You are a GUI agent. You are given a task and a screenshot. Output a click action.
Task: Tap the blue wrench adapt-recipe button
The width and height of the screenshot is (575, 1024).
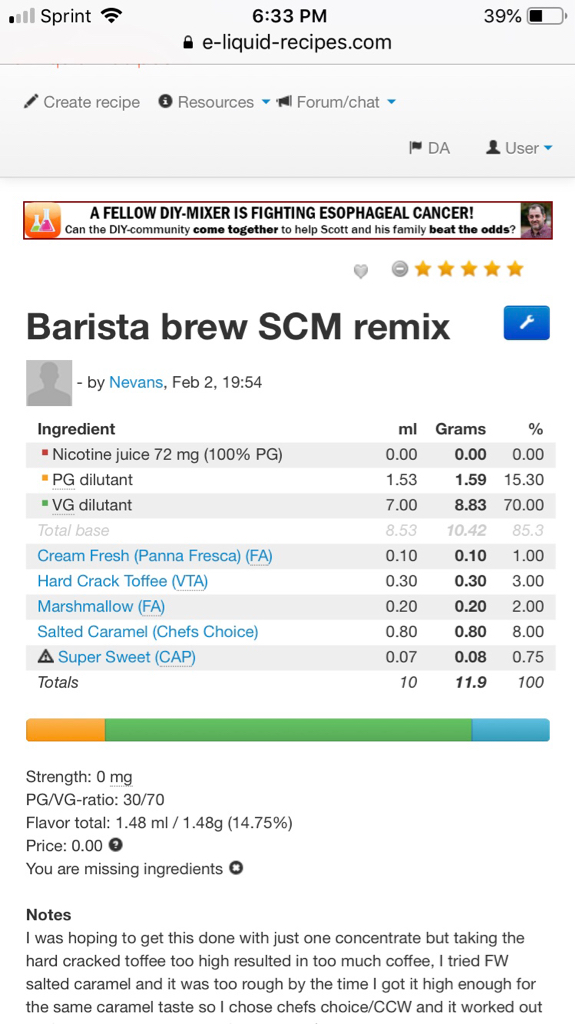[527, 323]
